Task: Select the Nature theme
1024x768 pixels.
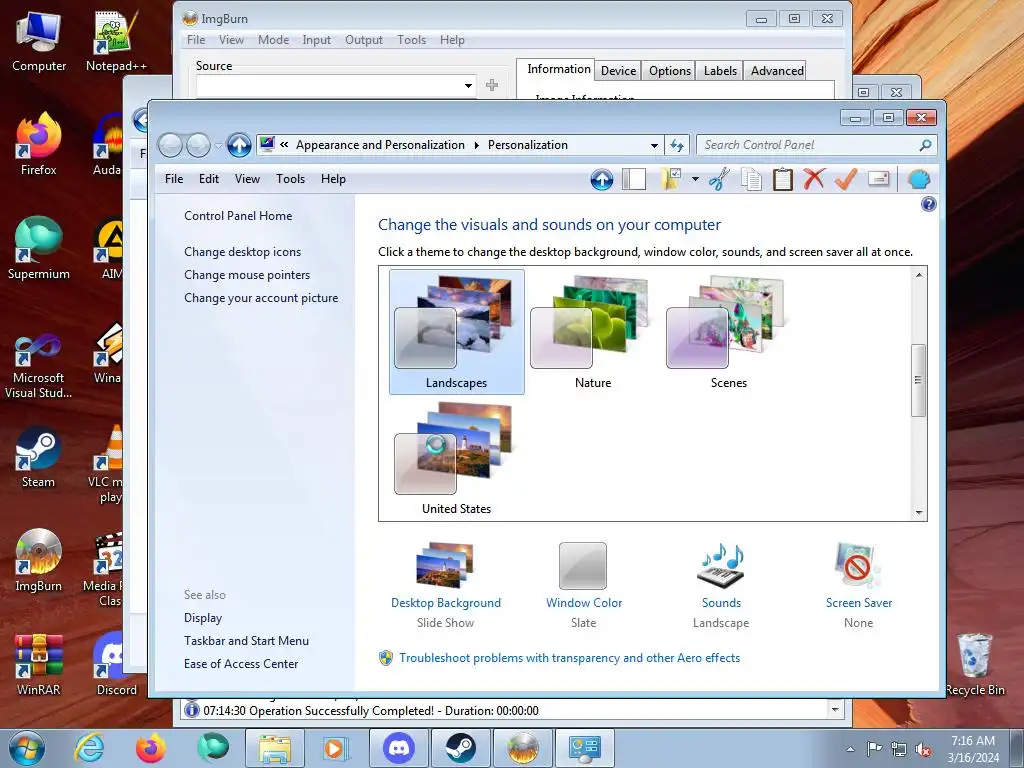Action: [x=593, y=332]
